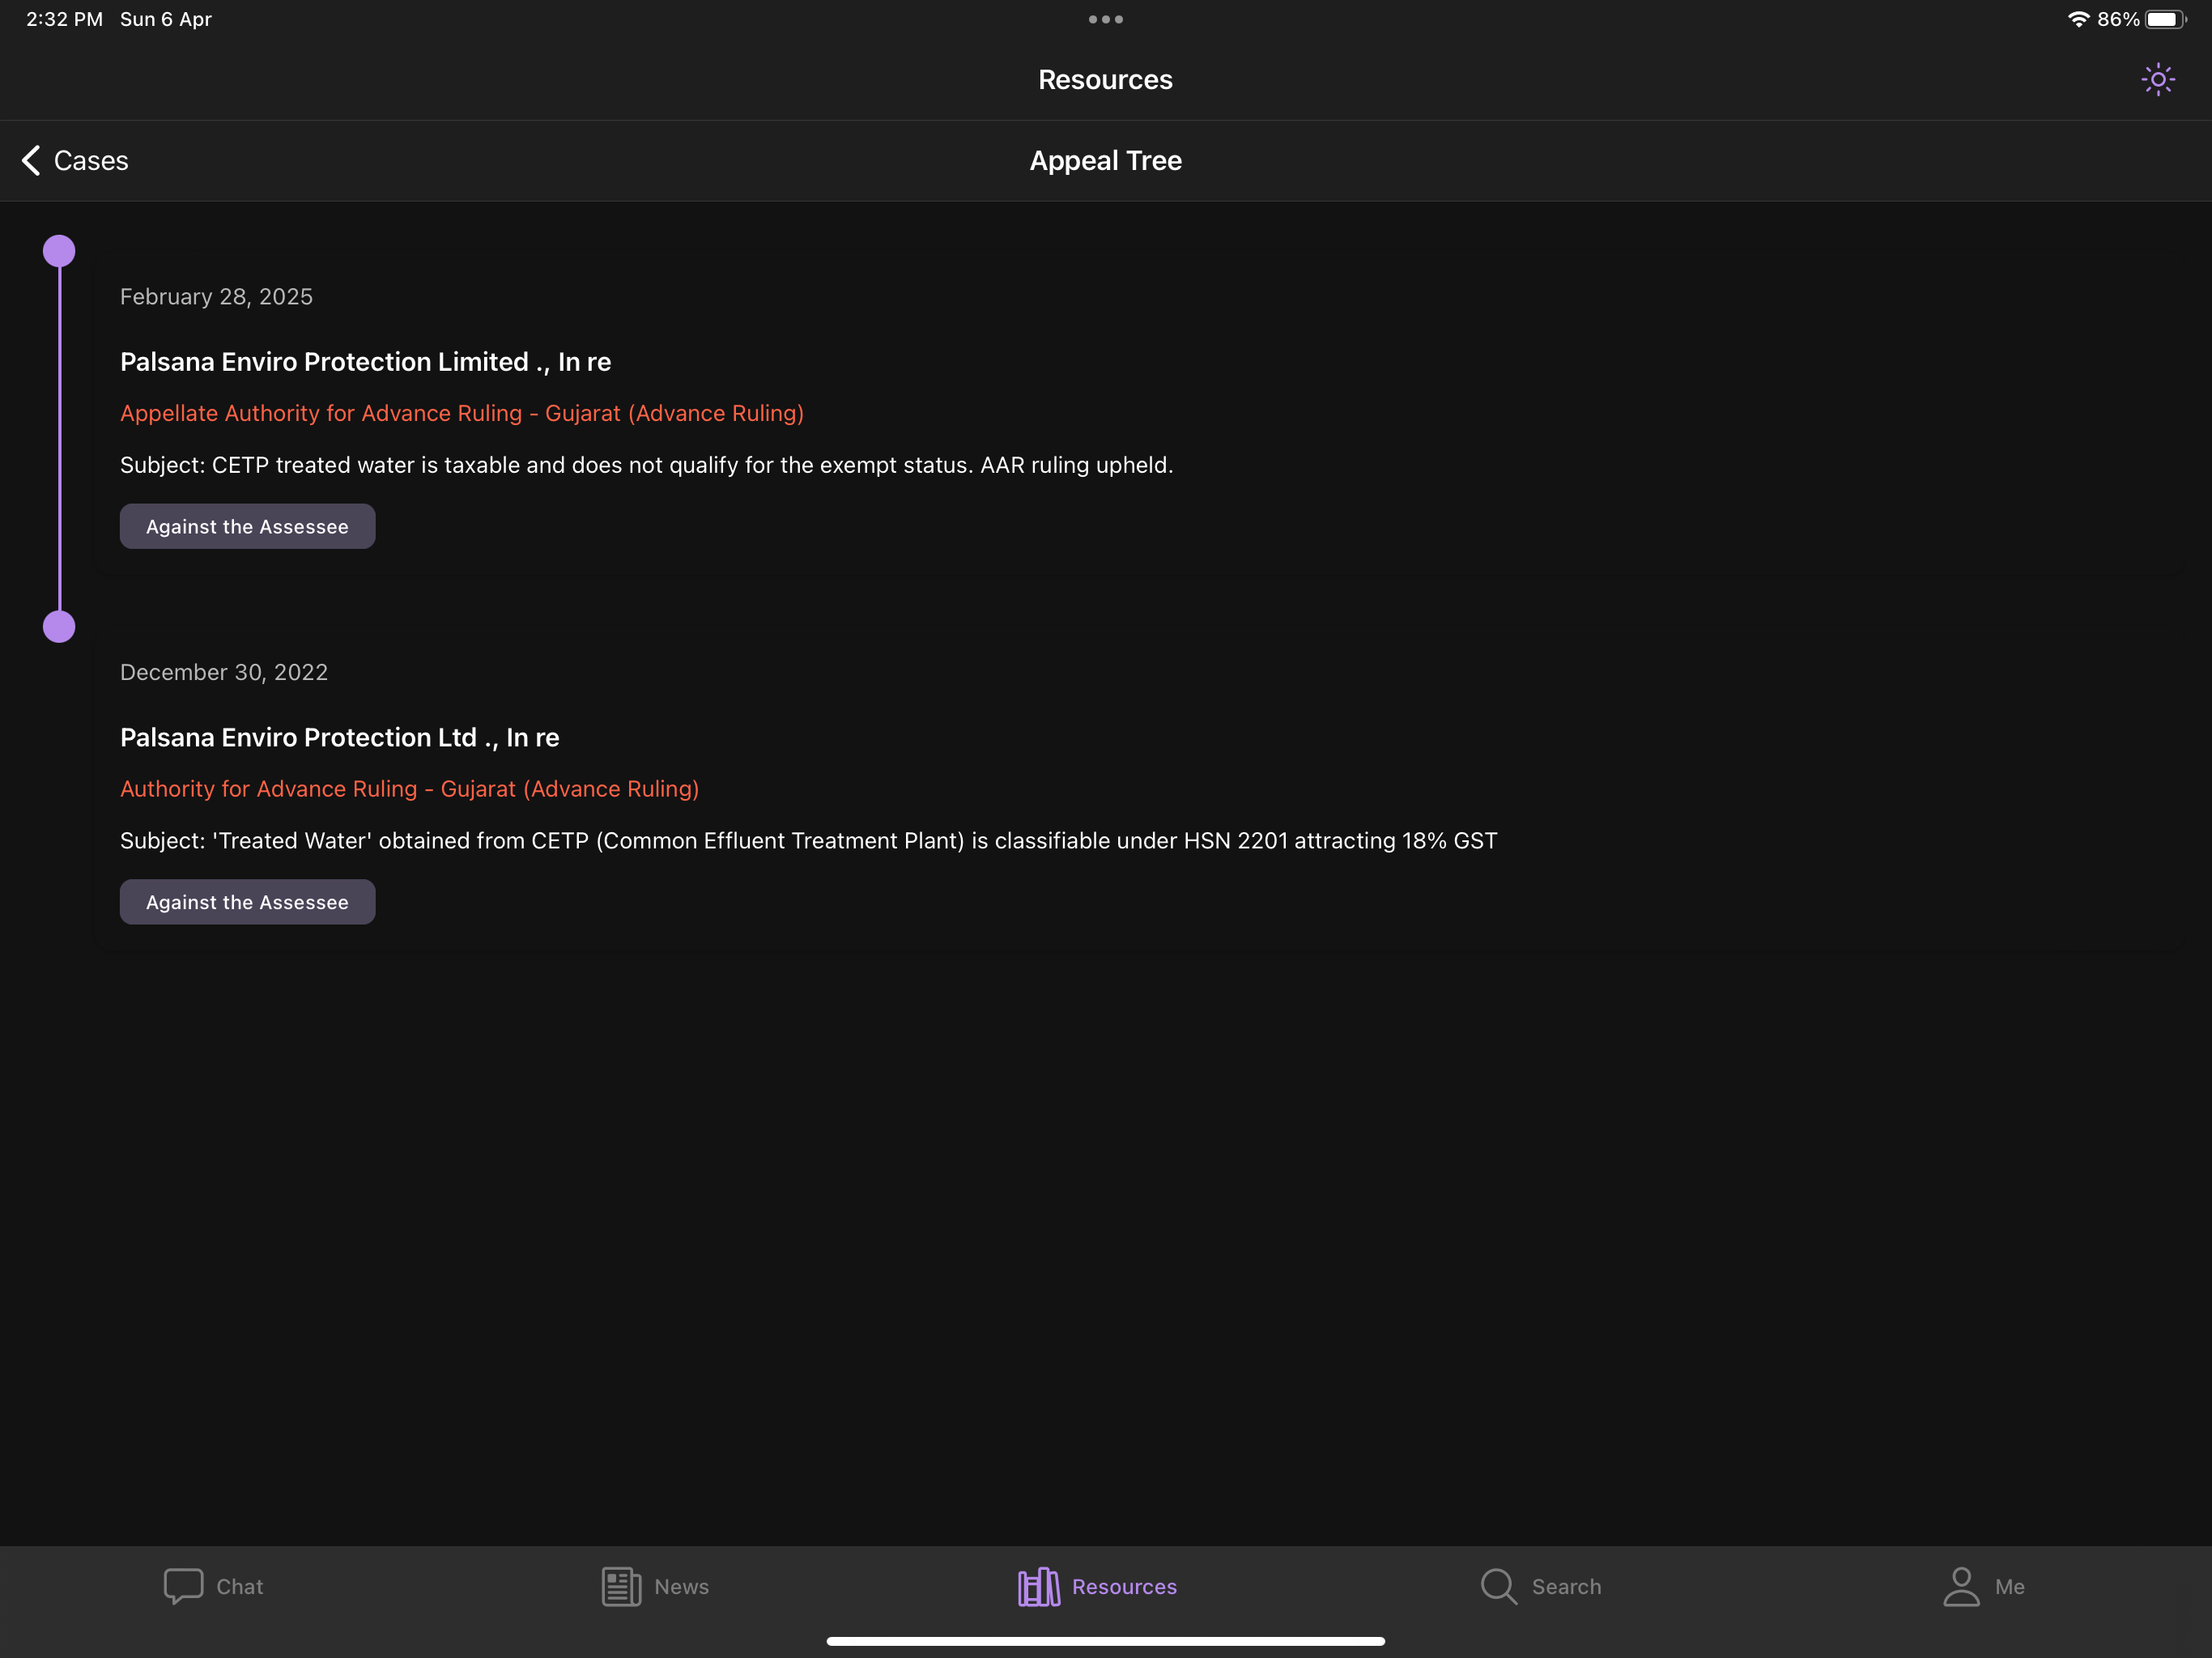Click the December 30, 2022 date
The width and height of the screenshot is (2212, 1658).
[224, 672]
